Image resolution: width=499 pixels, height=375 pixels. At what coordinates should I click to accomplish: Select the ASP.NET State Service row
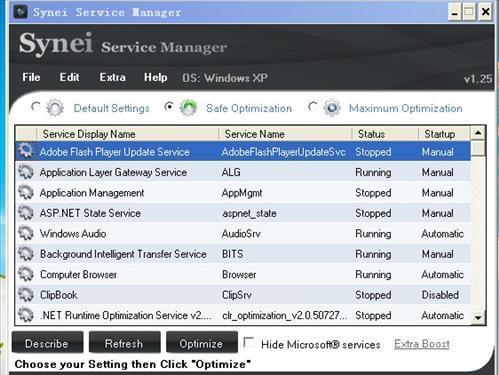click(x=243, y=213)
